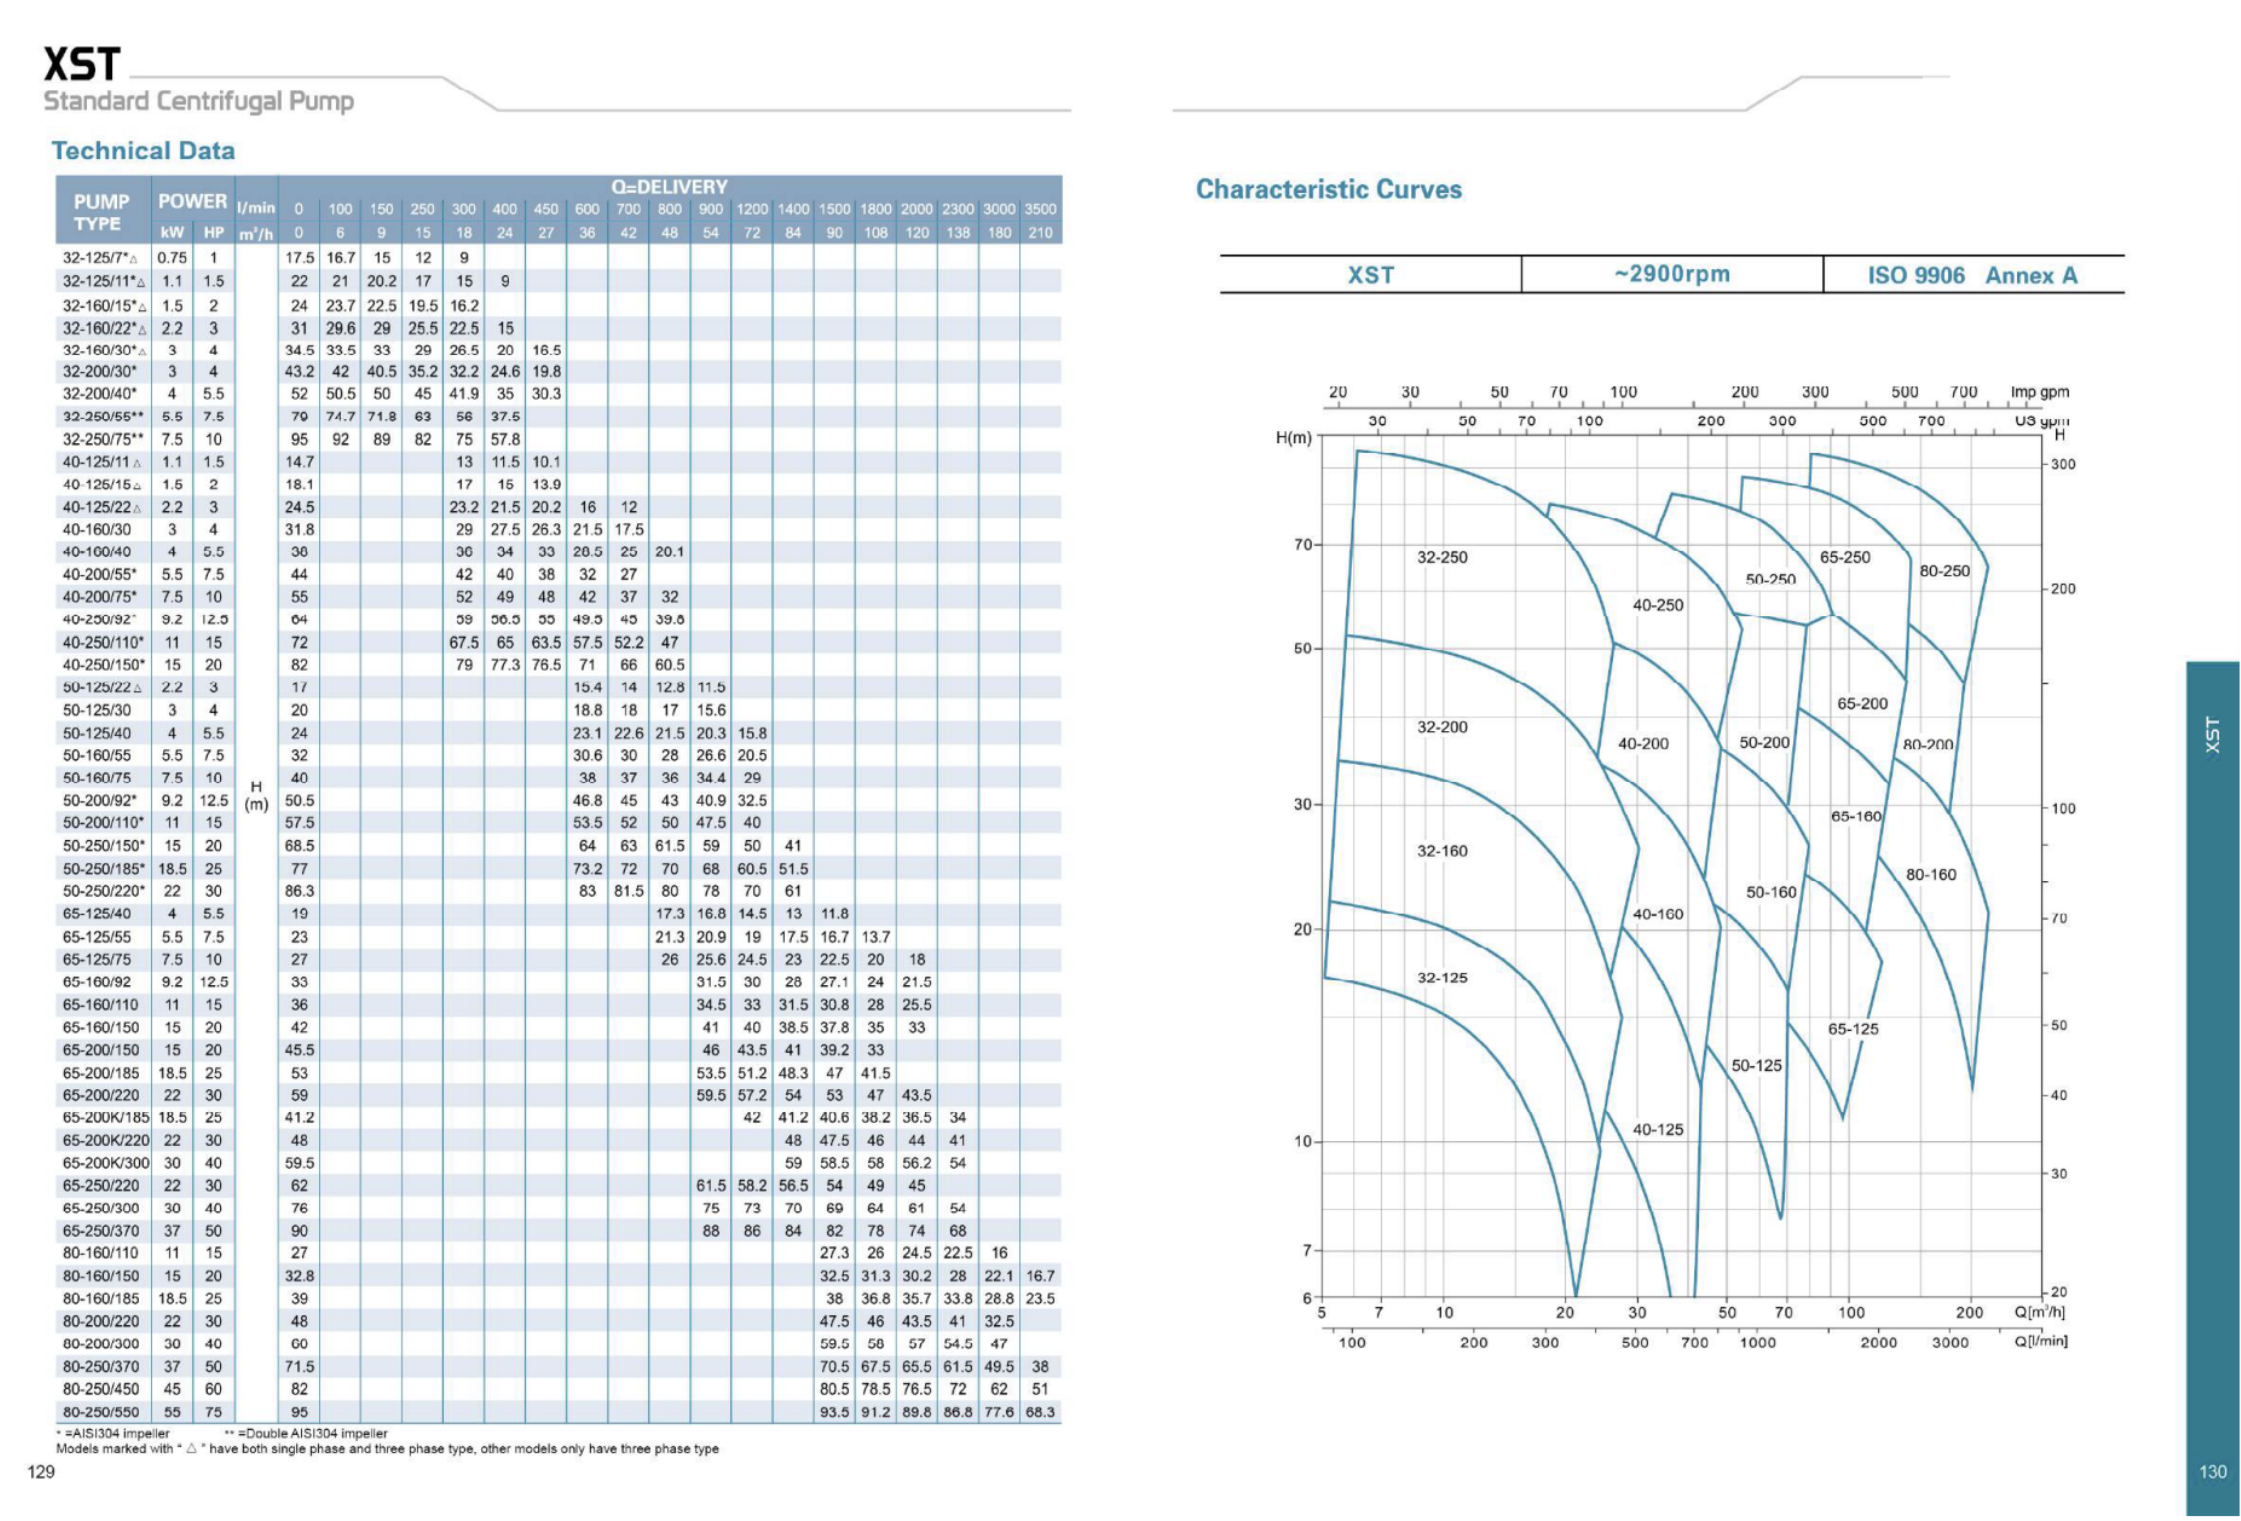Click the ~2900rpm speed label
2241x1521 pixels.
1671,274
